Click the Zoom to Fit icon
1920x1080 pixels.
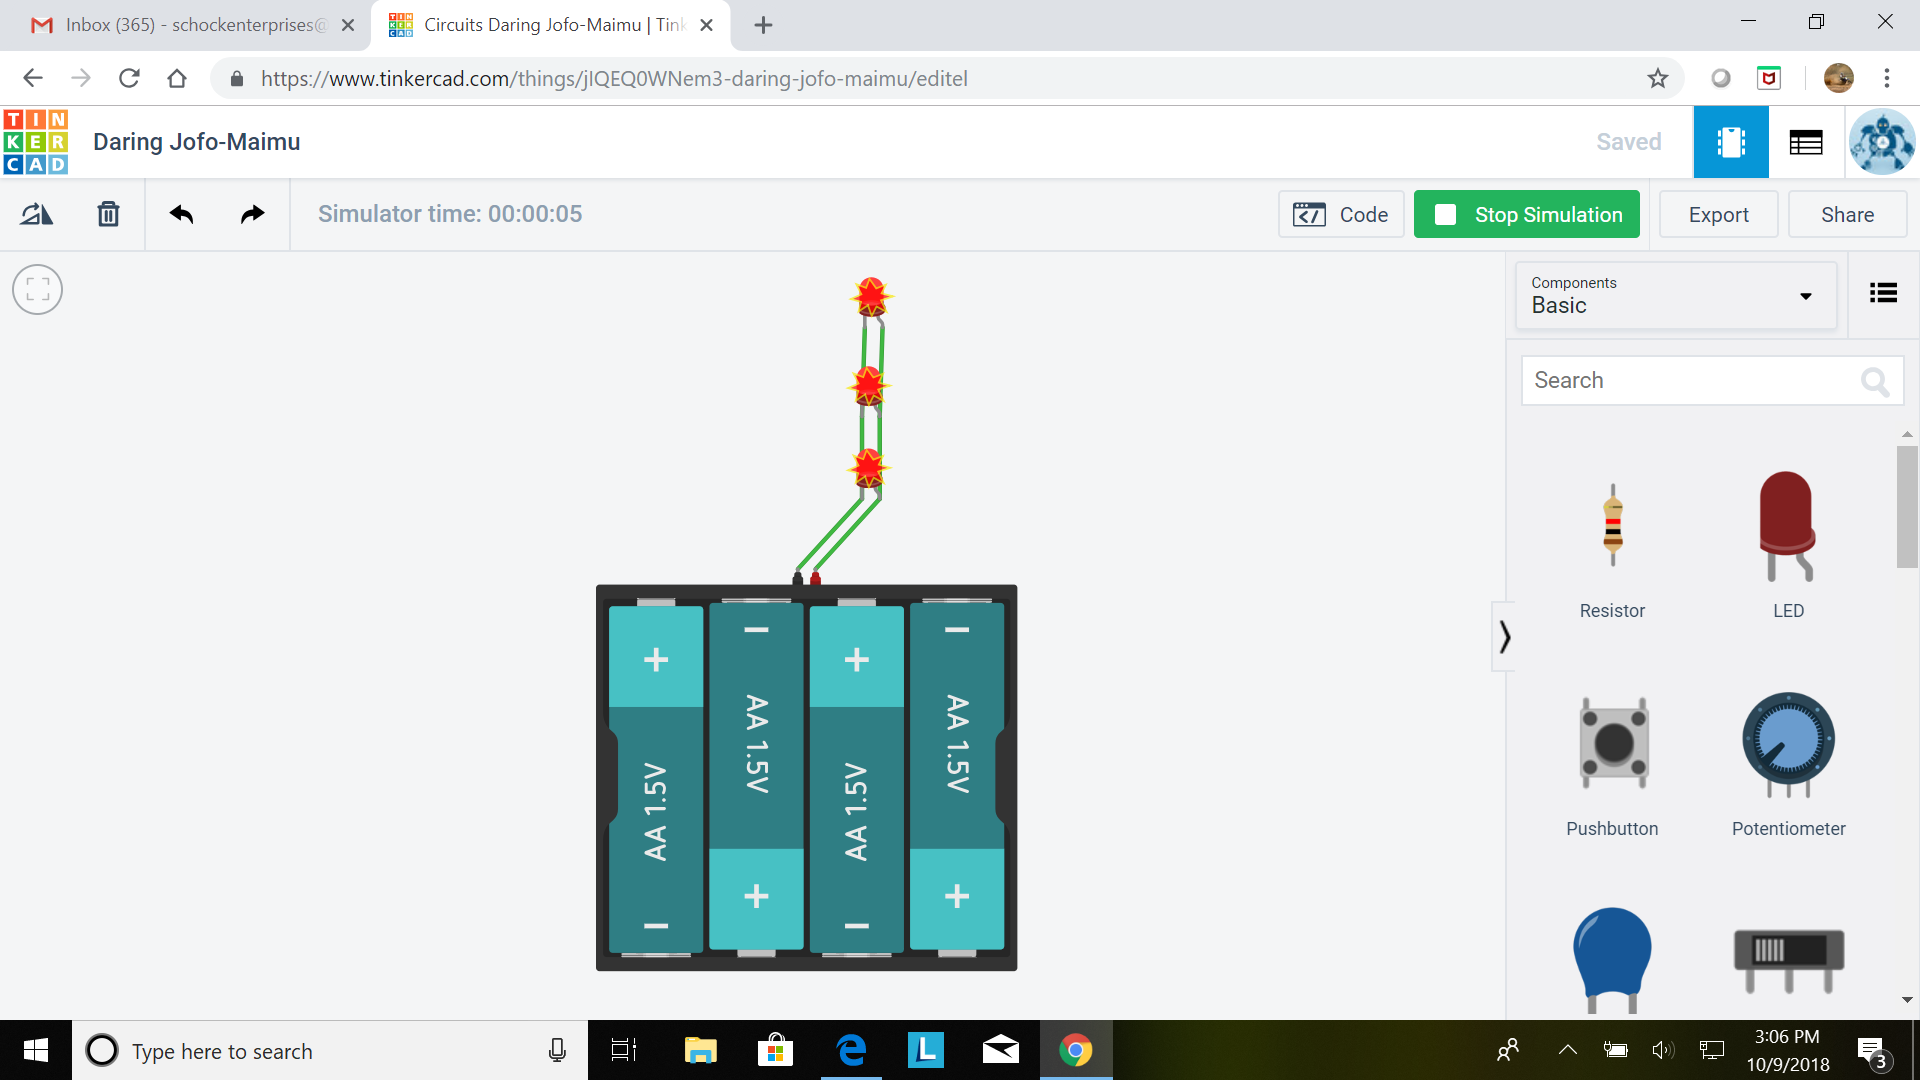[x=37, y=289]
